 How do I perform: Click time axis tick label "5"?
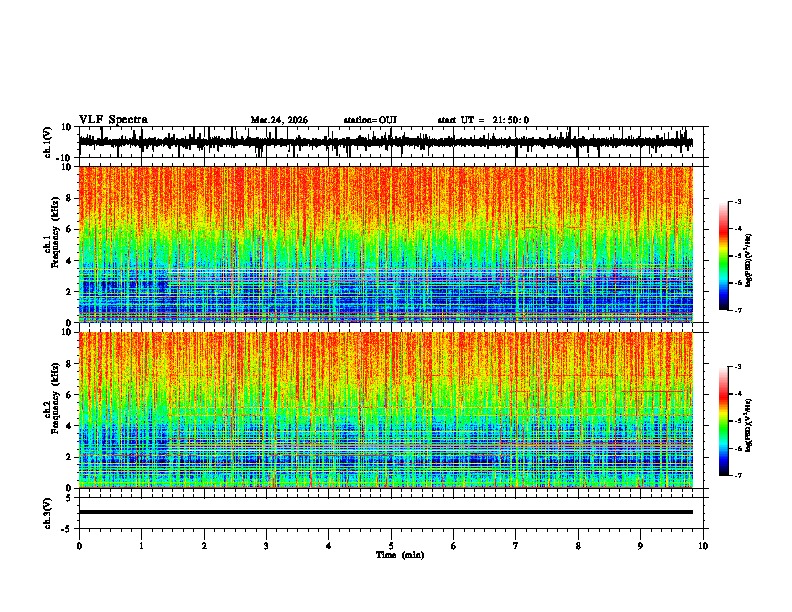pos(391,546)
